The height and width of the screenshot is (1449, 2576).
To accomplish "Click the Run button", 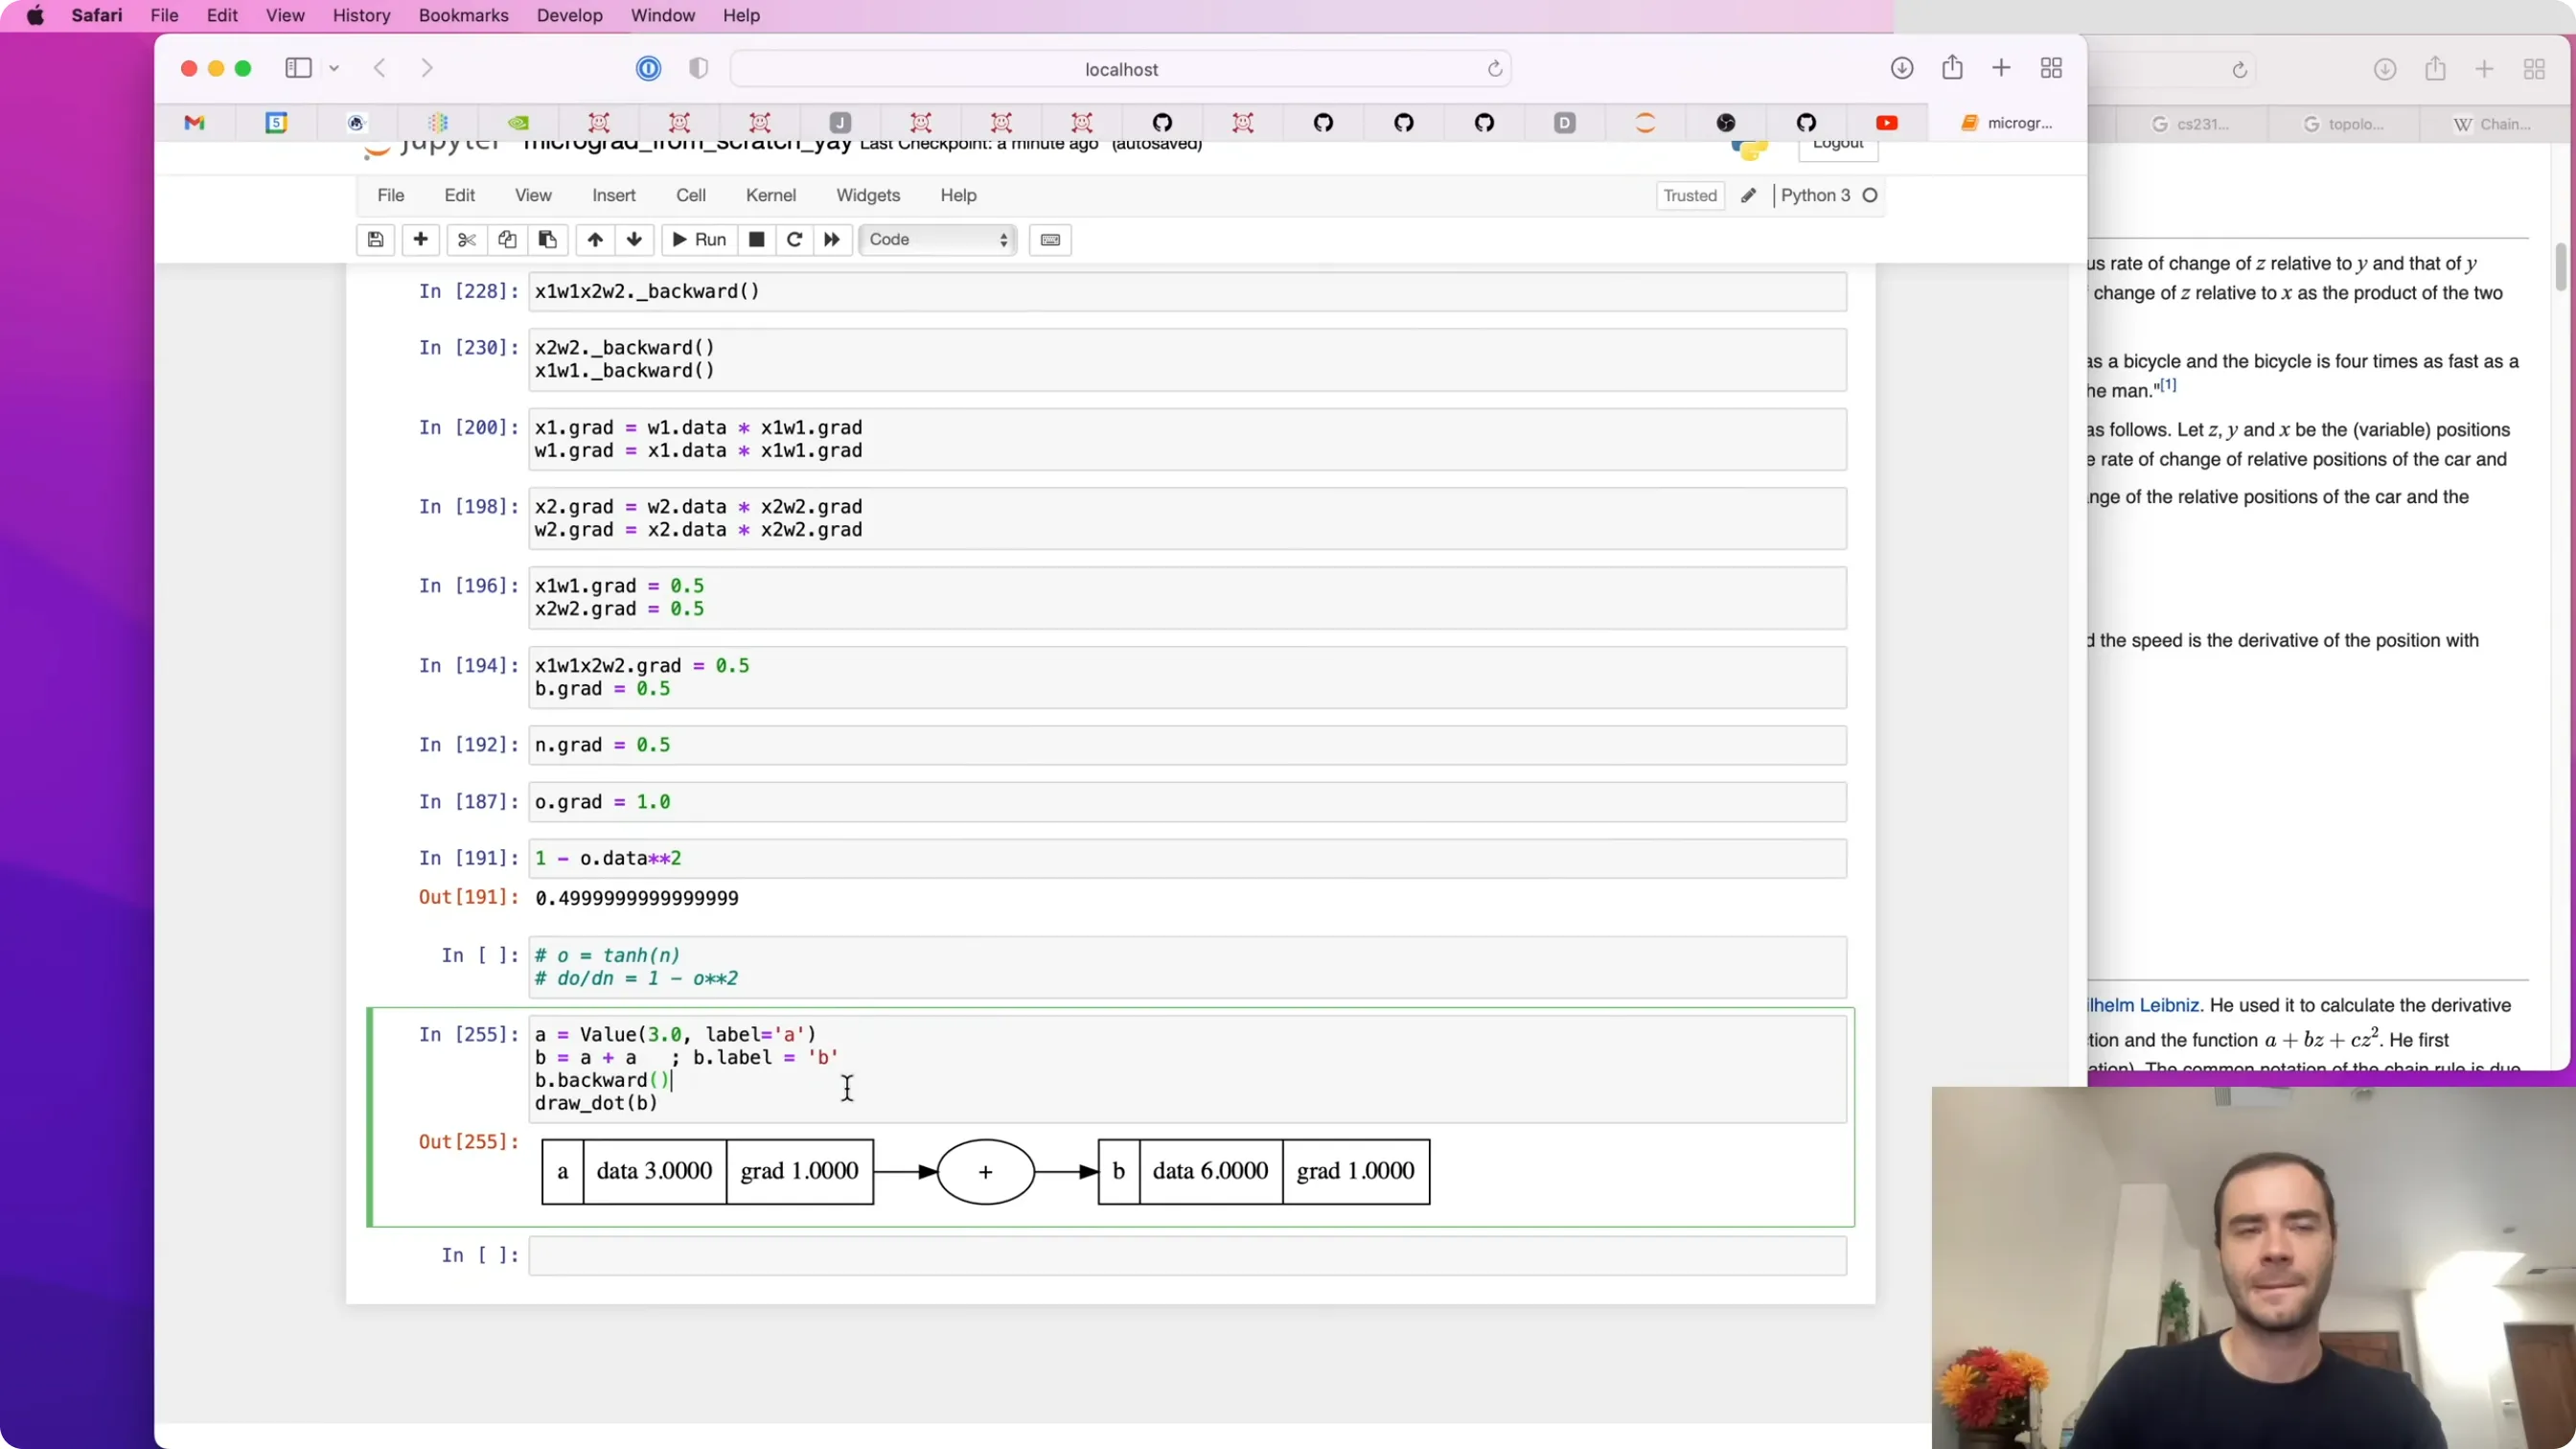I will pyautogui.click(x=699, y=240).
